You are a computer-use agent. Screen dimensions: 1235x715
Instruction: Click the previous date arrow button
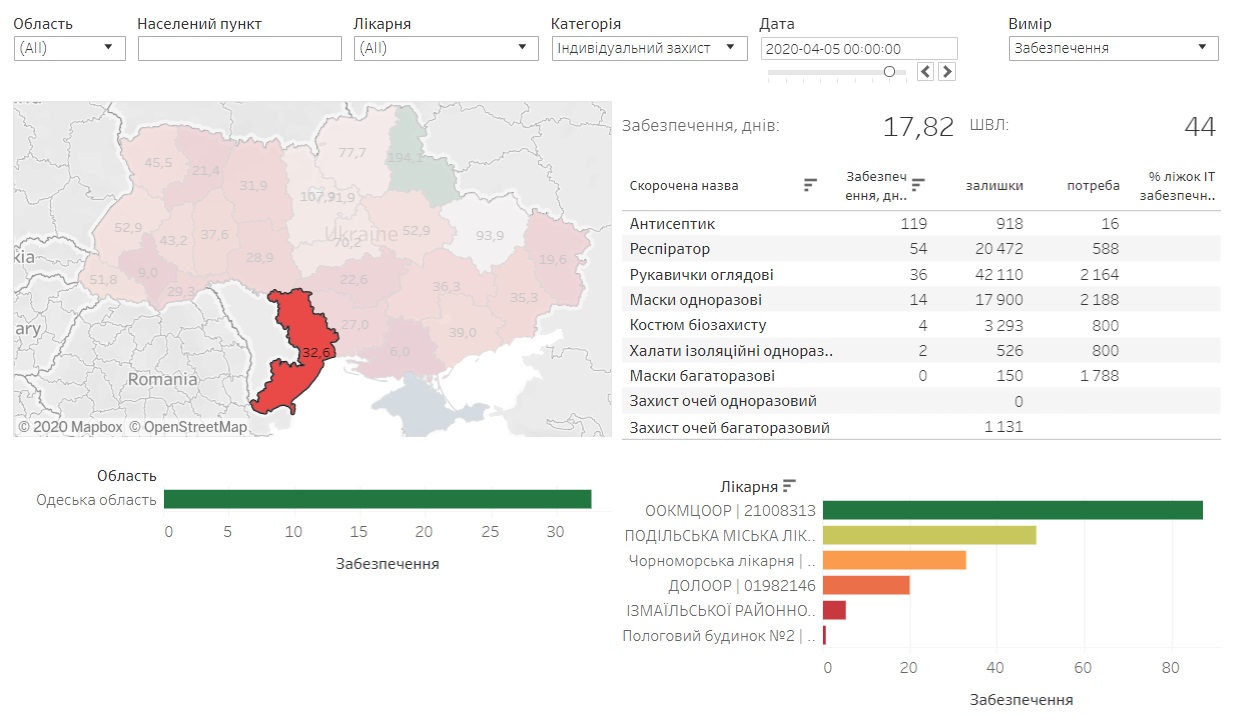926,71
